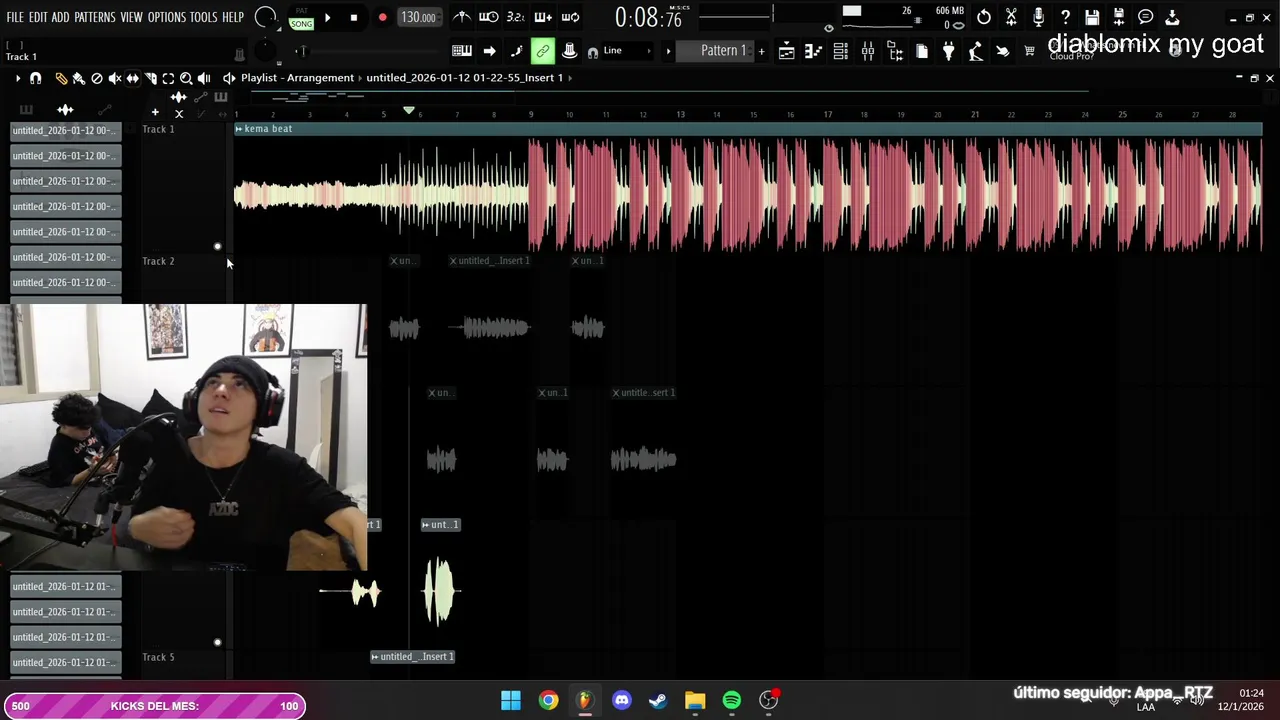
Task: Toggle the 3.2.1 recording countdown
Action: [x=516, y=17]
